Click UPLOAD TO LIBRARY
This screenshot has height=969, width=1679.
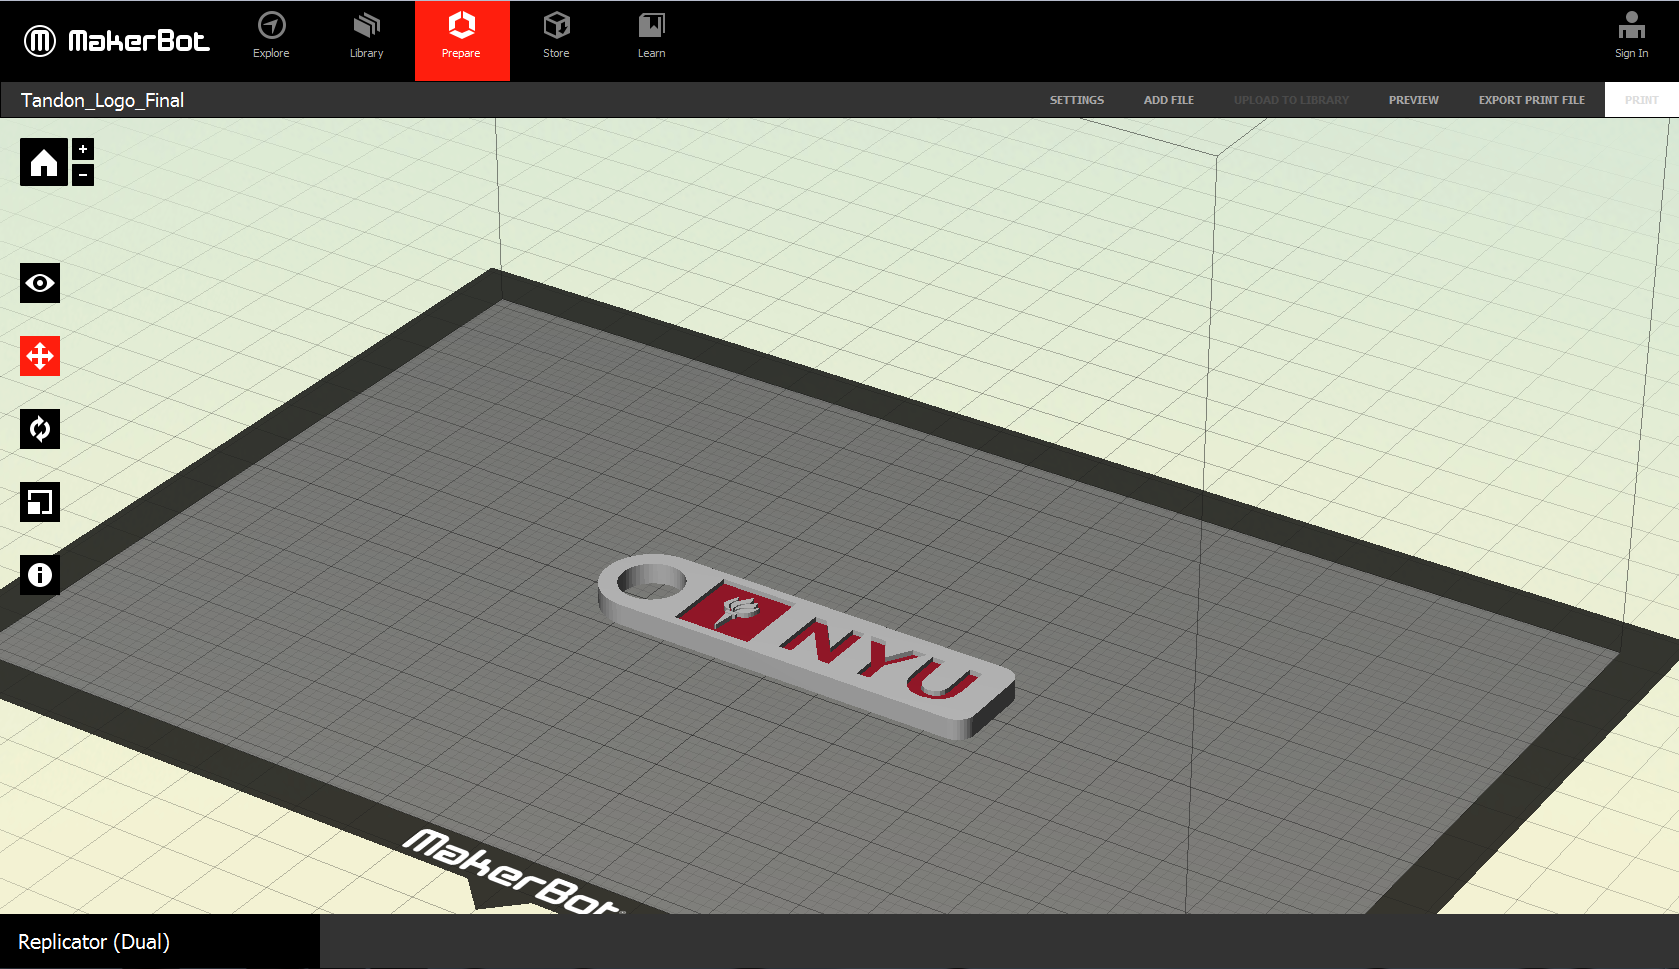point(1291,100)
